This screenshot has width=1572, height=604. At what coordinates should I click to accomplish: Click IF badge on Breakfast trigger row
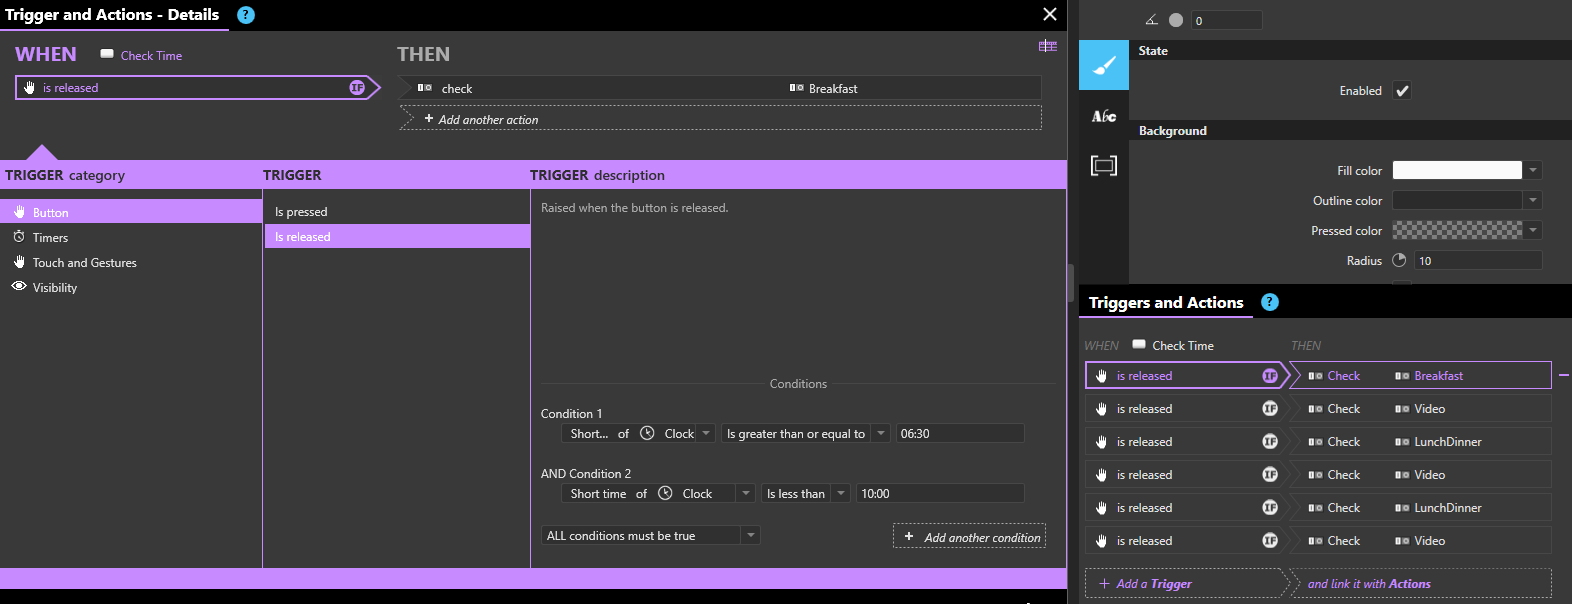coord(1270,376)
